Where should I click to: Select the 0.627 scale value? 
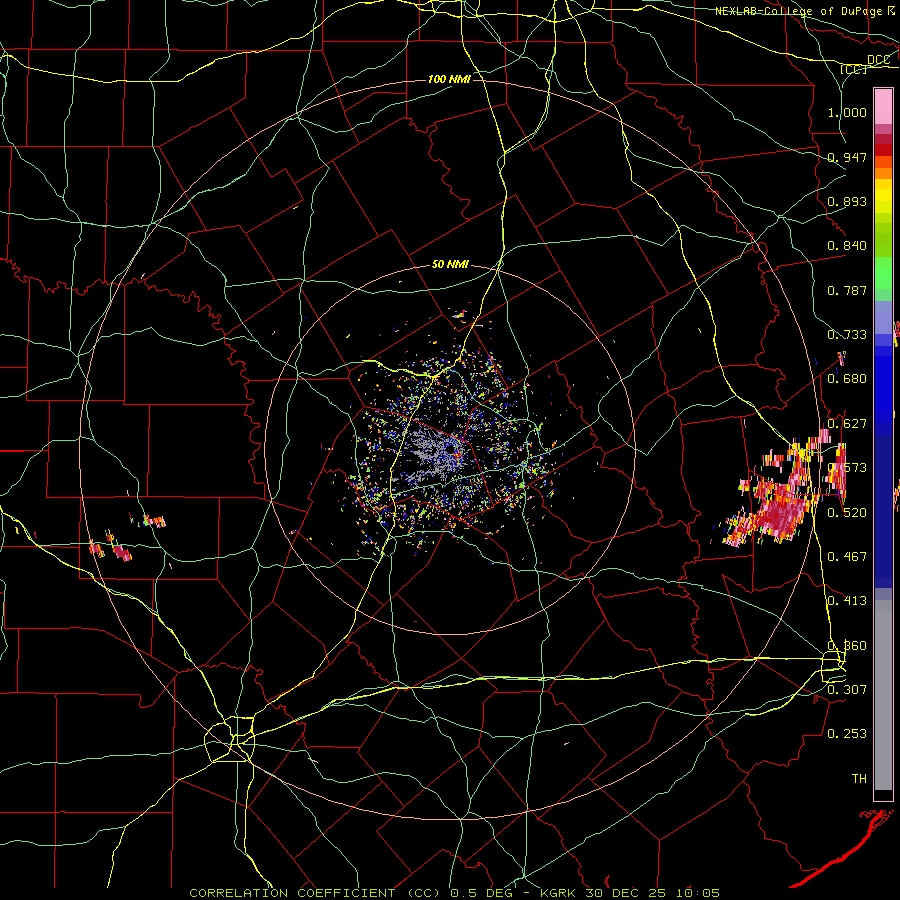point(847,423)
